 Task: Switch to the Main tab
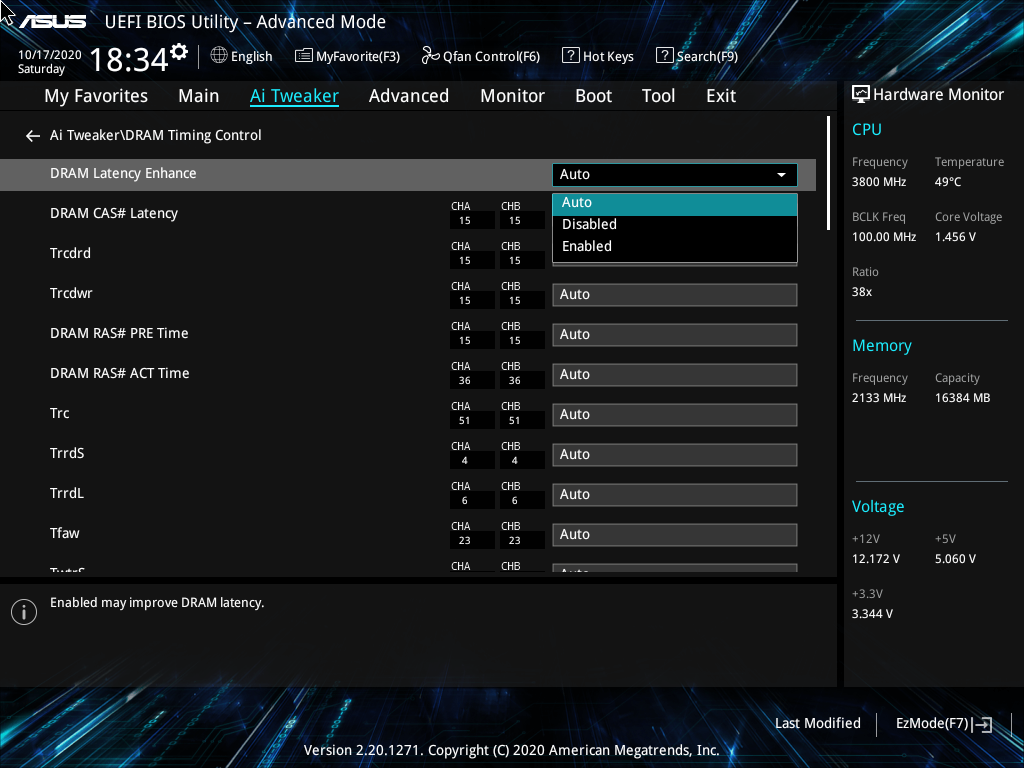pyautogui.click(x=199, y=96)
